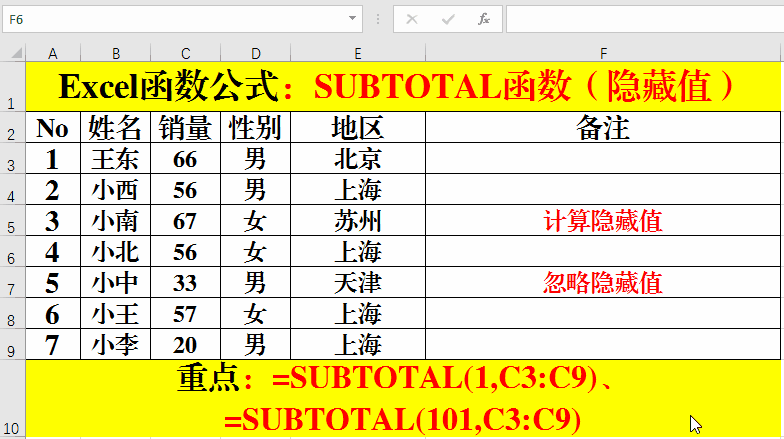Click the '销量' header cell

click(186, 127)
